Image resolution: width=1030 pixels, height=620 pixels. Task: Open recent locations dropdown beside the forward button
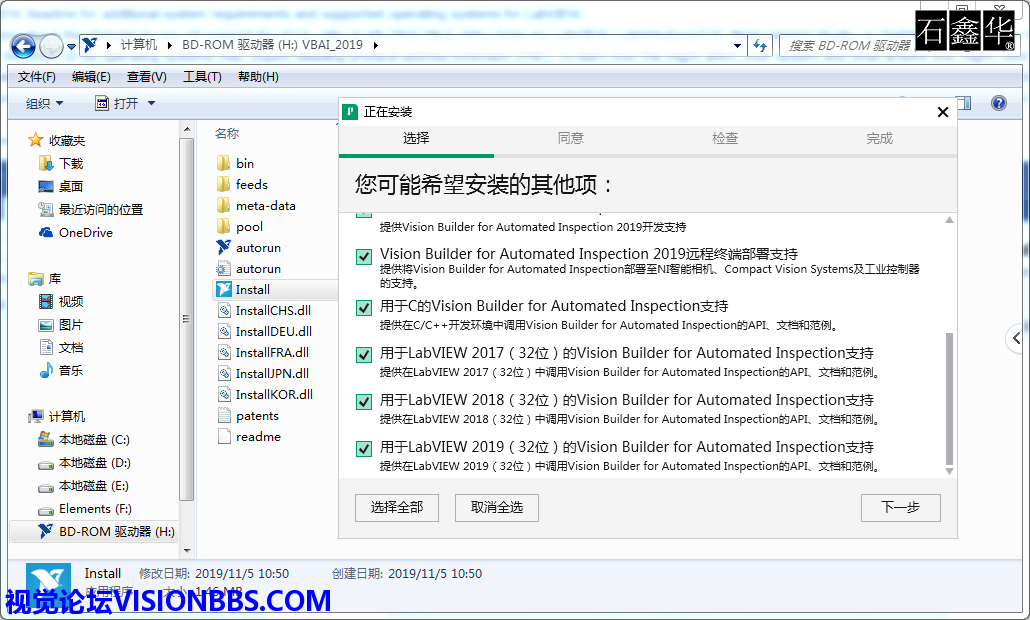(71, 47)
